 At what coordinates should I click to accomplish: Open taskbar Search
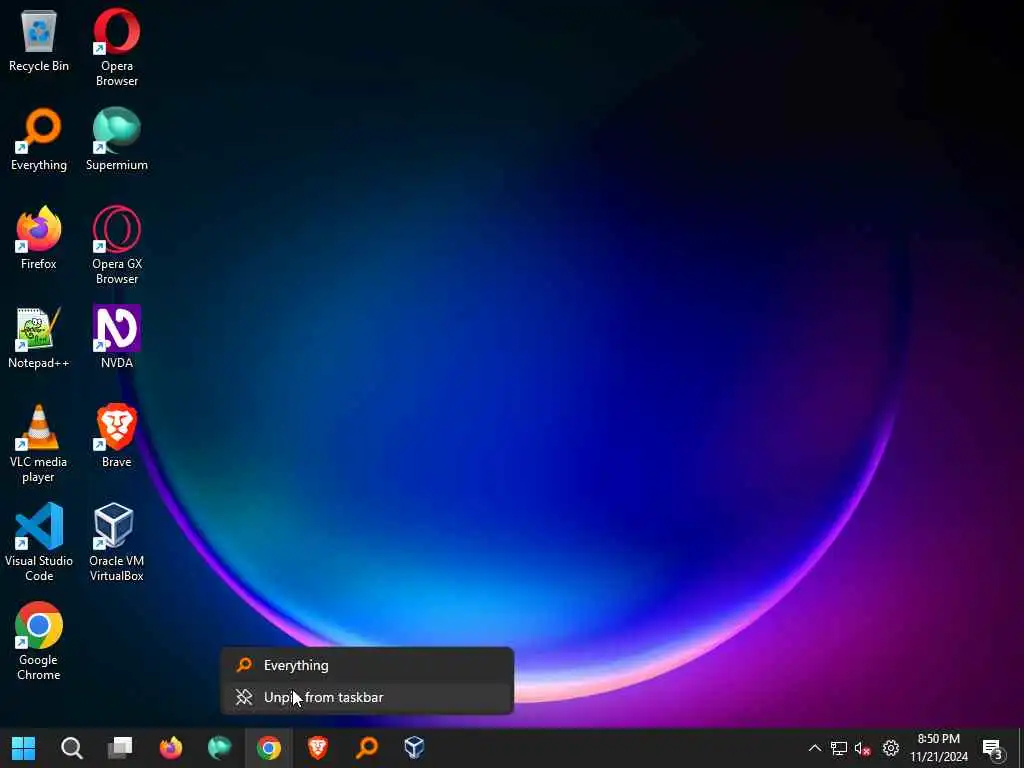click(72, 748)
